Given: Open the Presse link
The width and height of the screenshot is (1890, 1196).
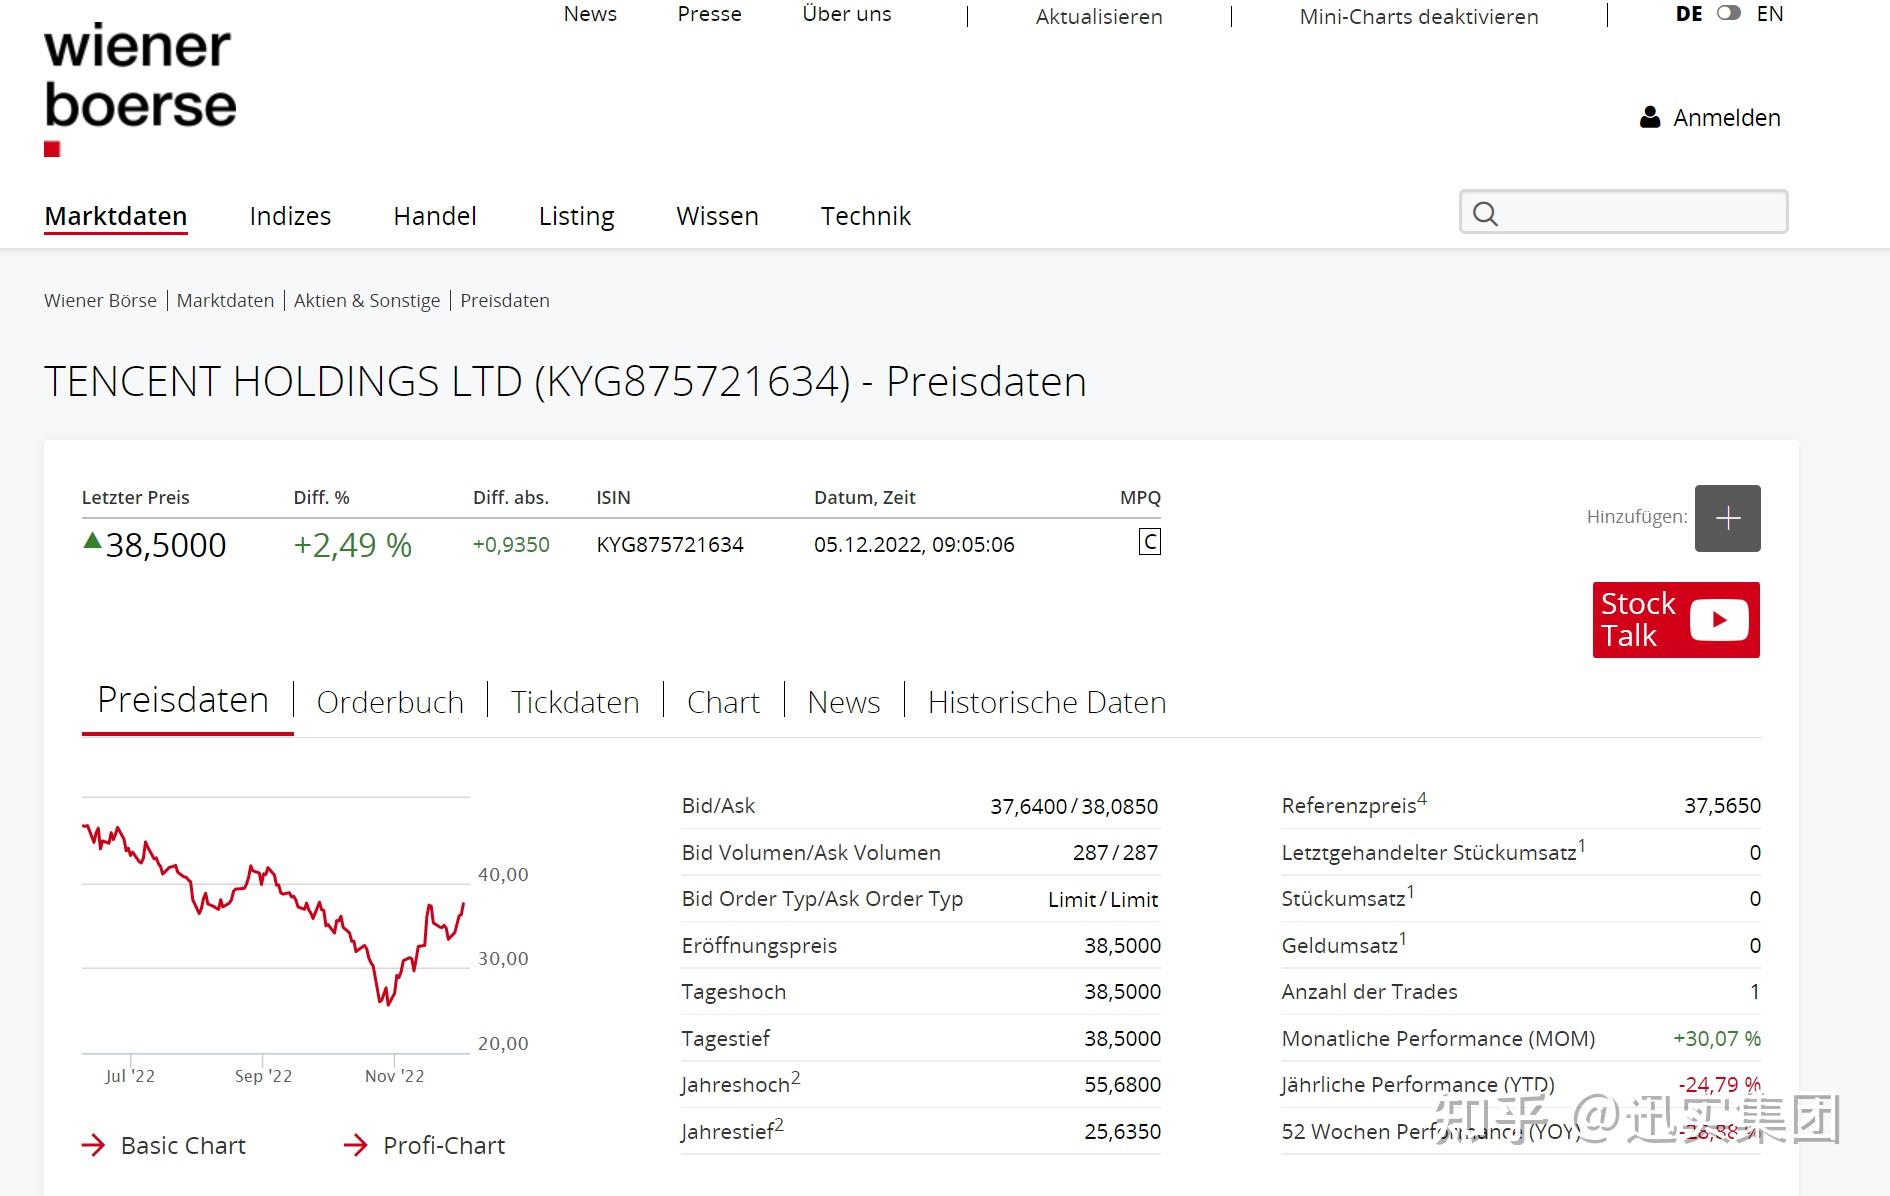Looking at the screenshot, I should 710,14.
